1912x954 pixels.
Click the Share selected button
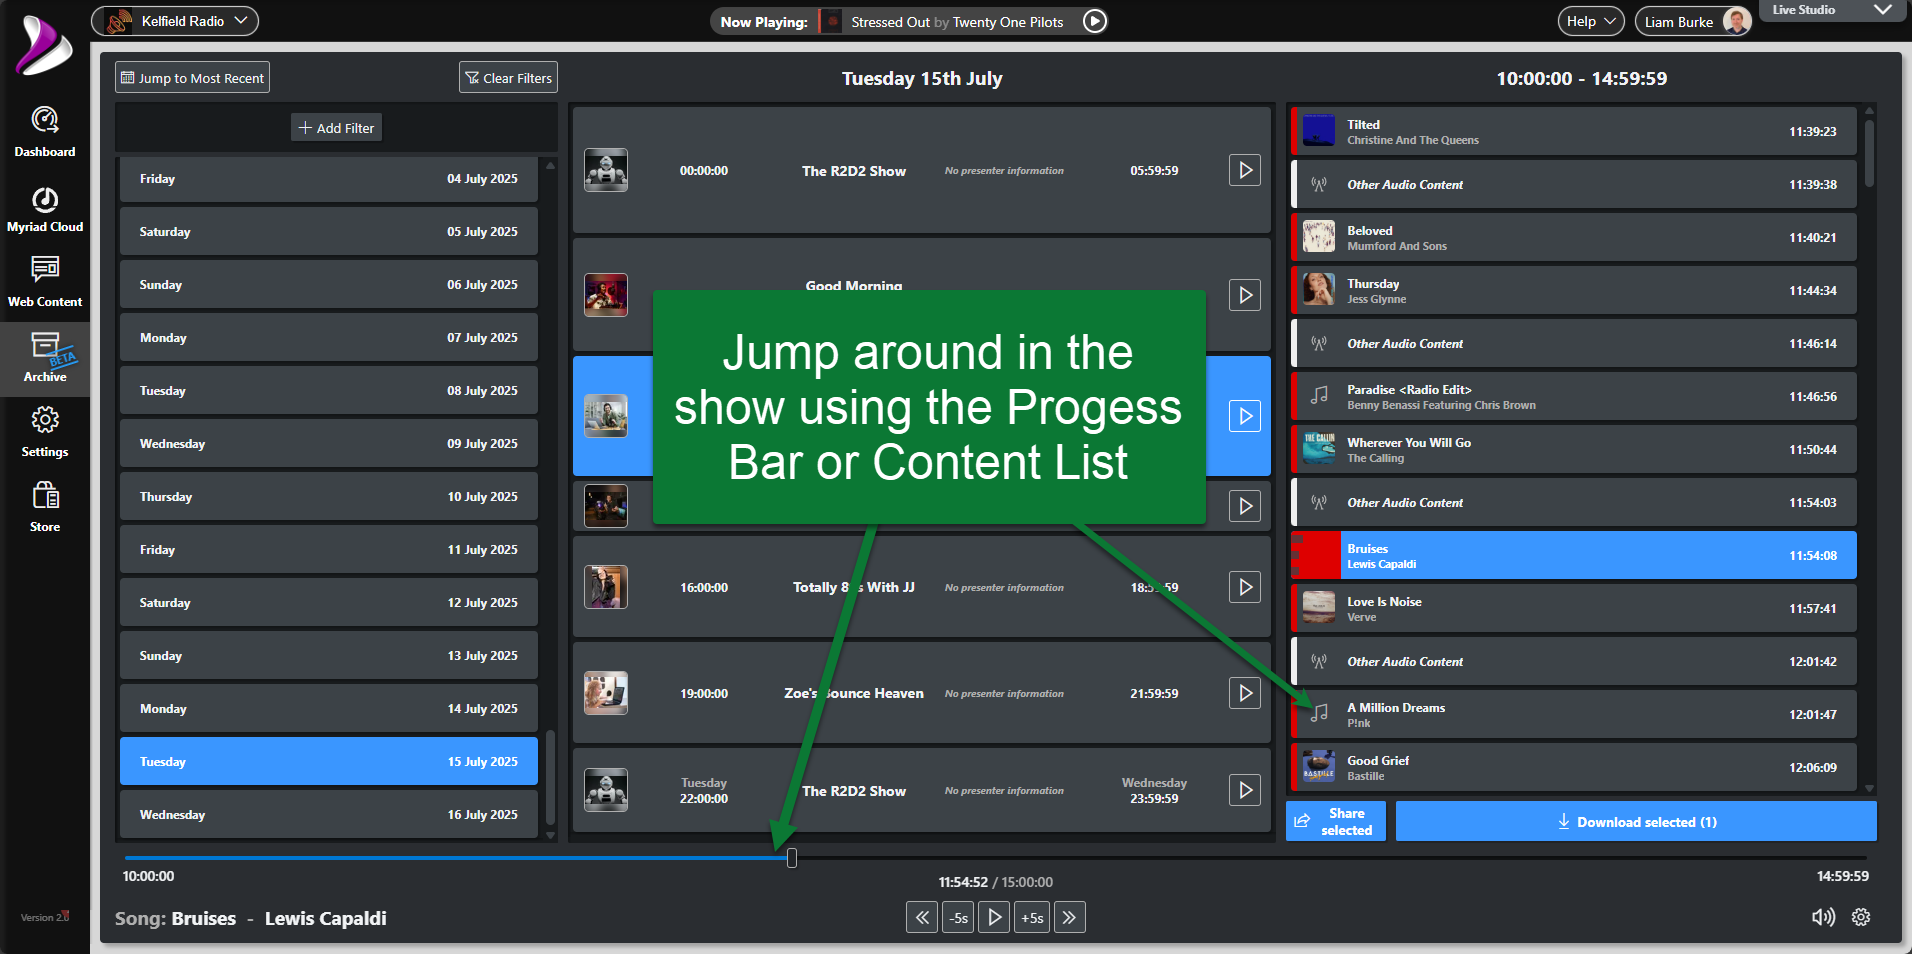1336,821
